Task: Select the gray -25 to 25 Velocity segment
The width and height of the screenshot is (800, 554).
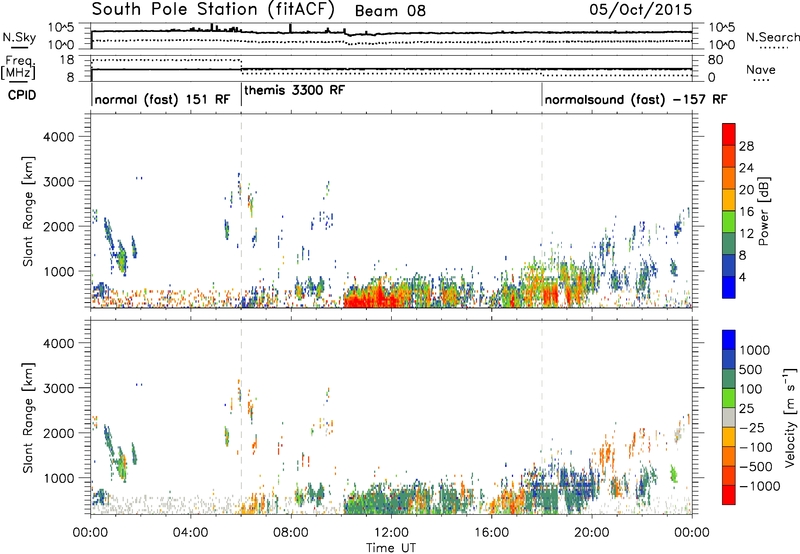Action: (x=729, y=417)
